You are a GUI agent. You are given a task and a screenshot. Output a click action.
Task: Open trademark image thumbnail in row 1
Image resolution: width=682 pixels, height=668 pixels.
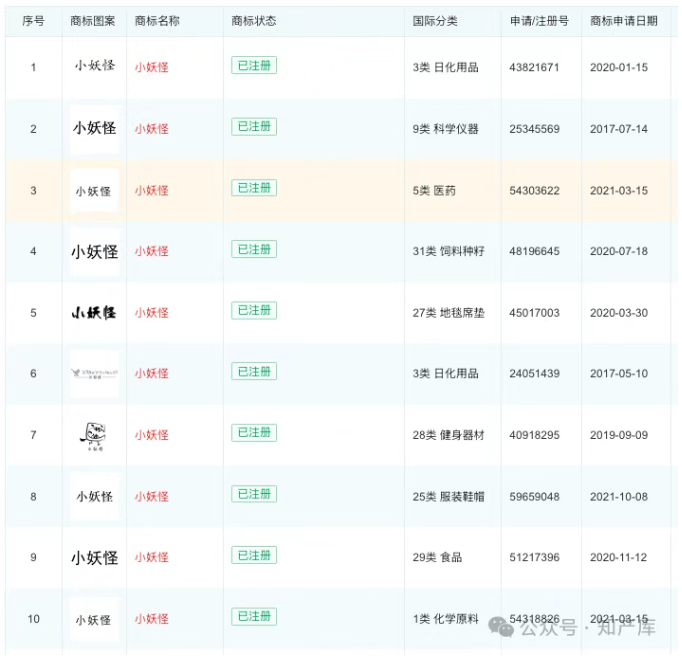coord(94,66)
